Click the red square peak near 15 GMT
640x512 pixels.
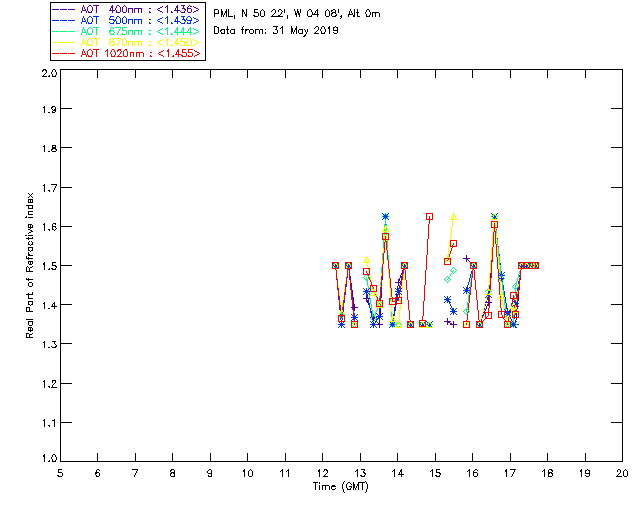429,216
